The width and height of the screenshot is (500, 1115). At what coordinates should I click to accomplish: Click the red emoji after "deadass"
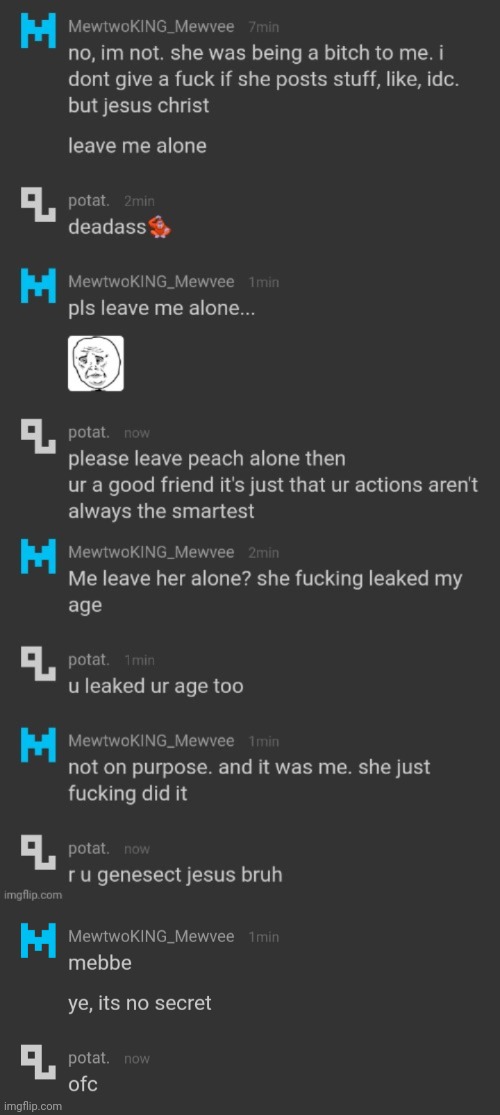pyautogui.click(x=159, y=228)
